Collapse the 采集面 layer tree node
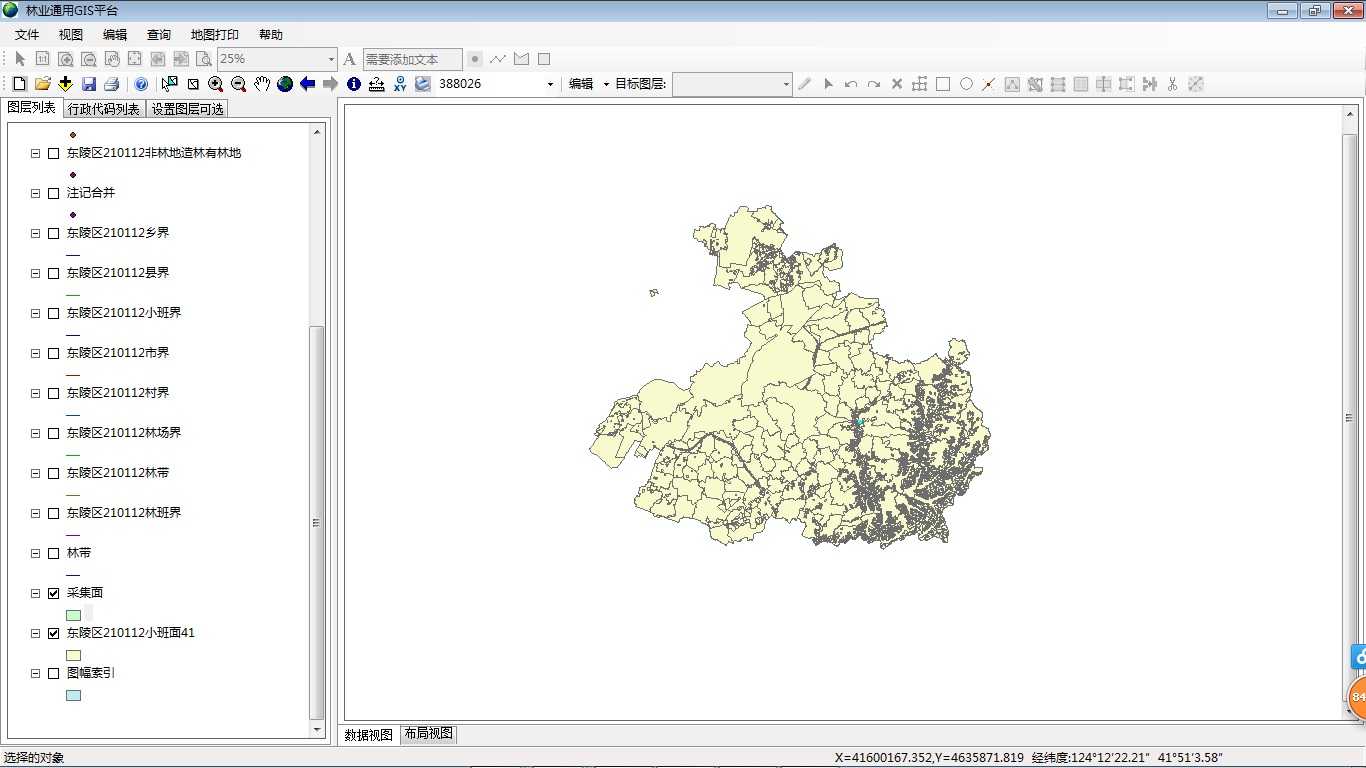This screenshot has width=1366, height=768. [36, 593]
